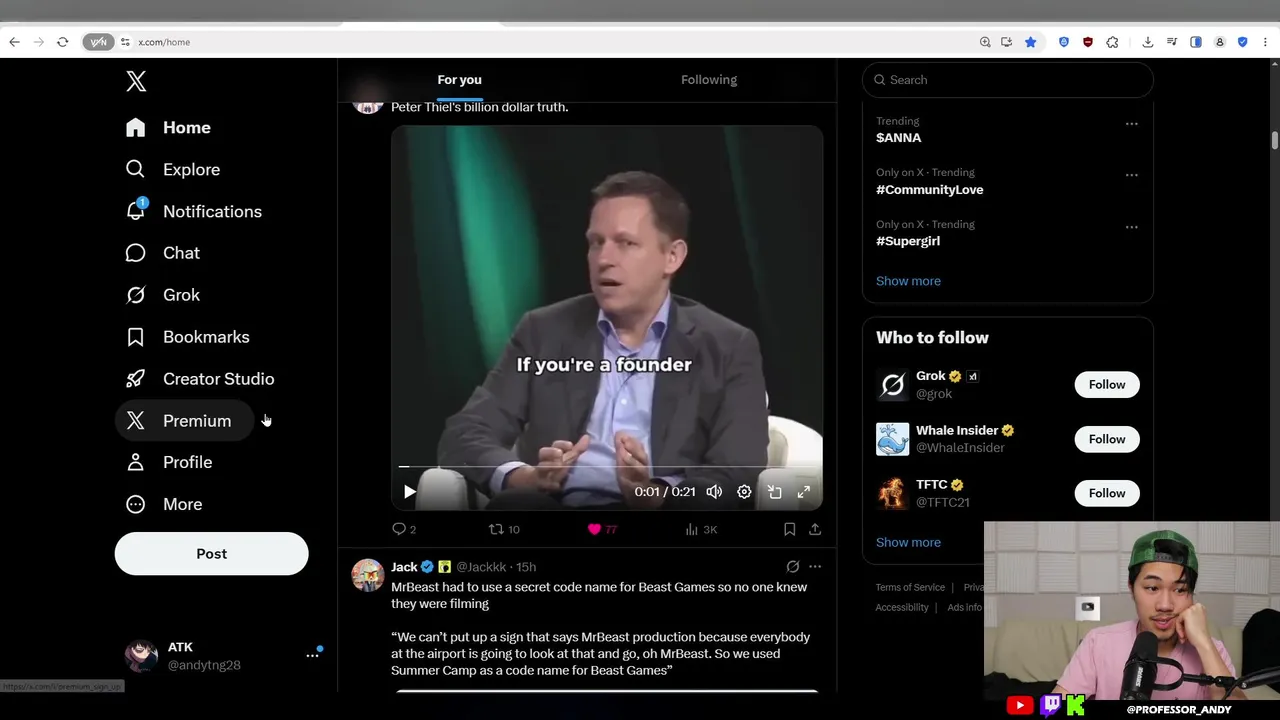Pop out video to picture-in-picture
Image resolution: width=1280 pixels, height=720 pixels.
[774, 492]
